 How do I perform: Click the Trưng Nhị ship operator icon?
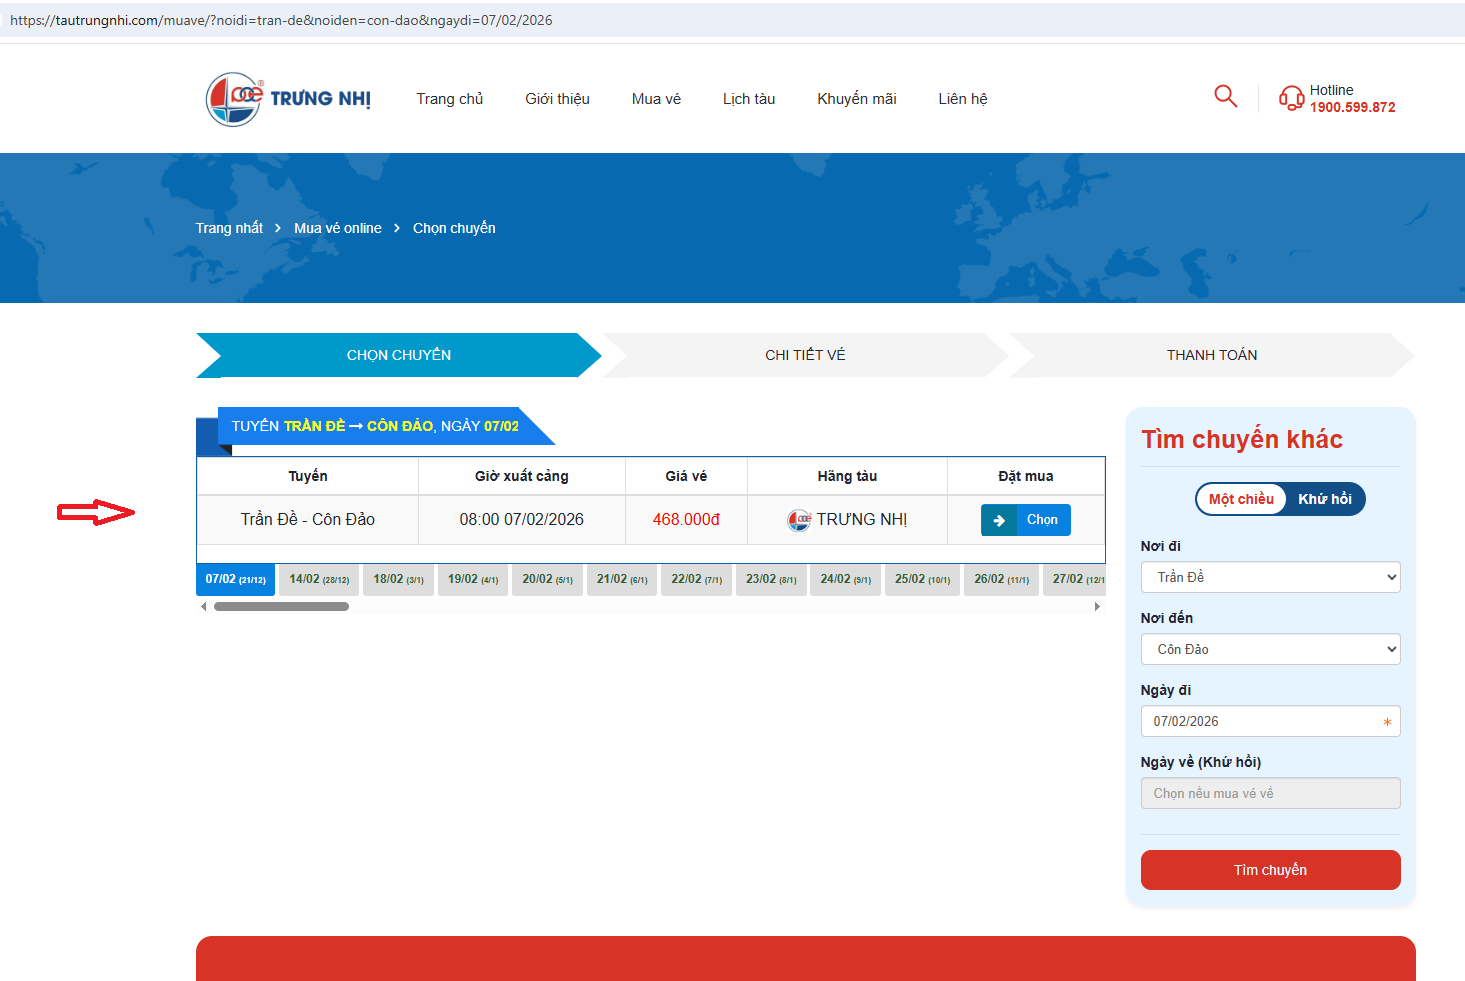[799, 520]
